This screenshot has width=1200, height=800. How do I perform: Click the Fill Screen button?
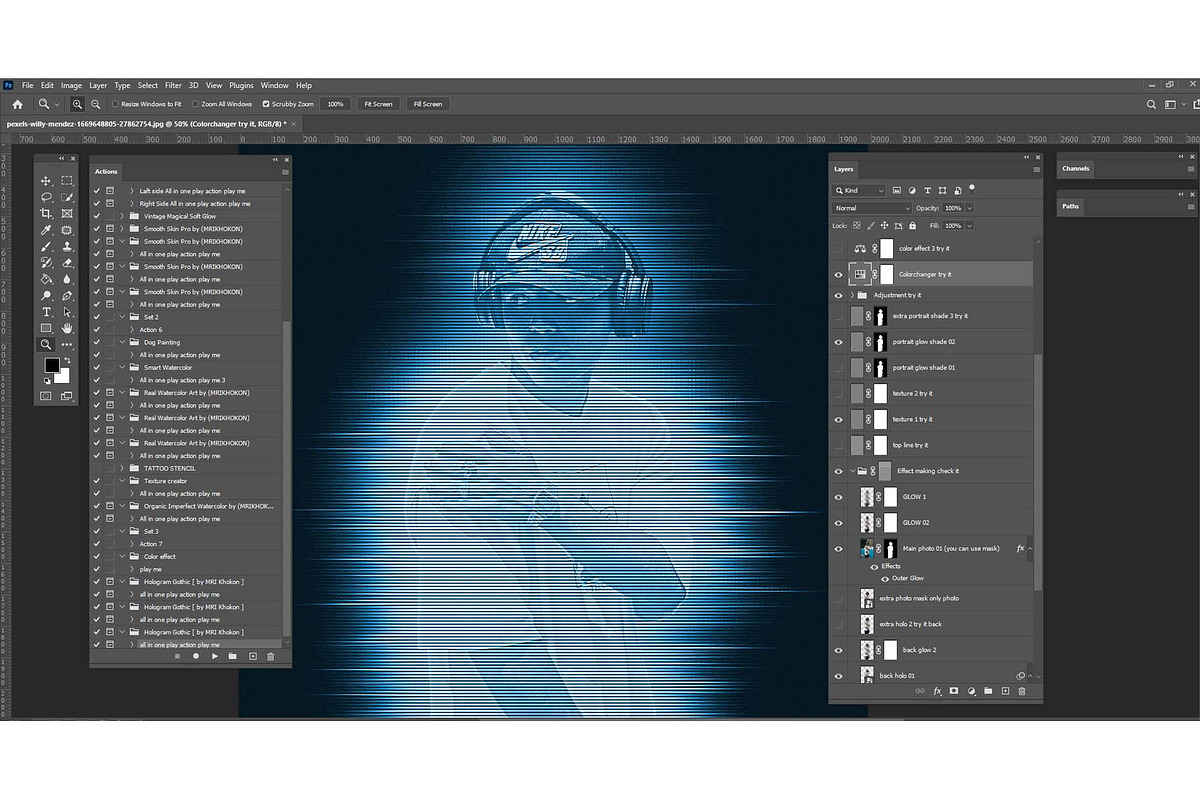click(x=427, y=104)
